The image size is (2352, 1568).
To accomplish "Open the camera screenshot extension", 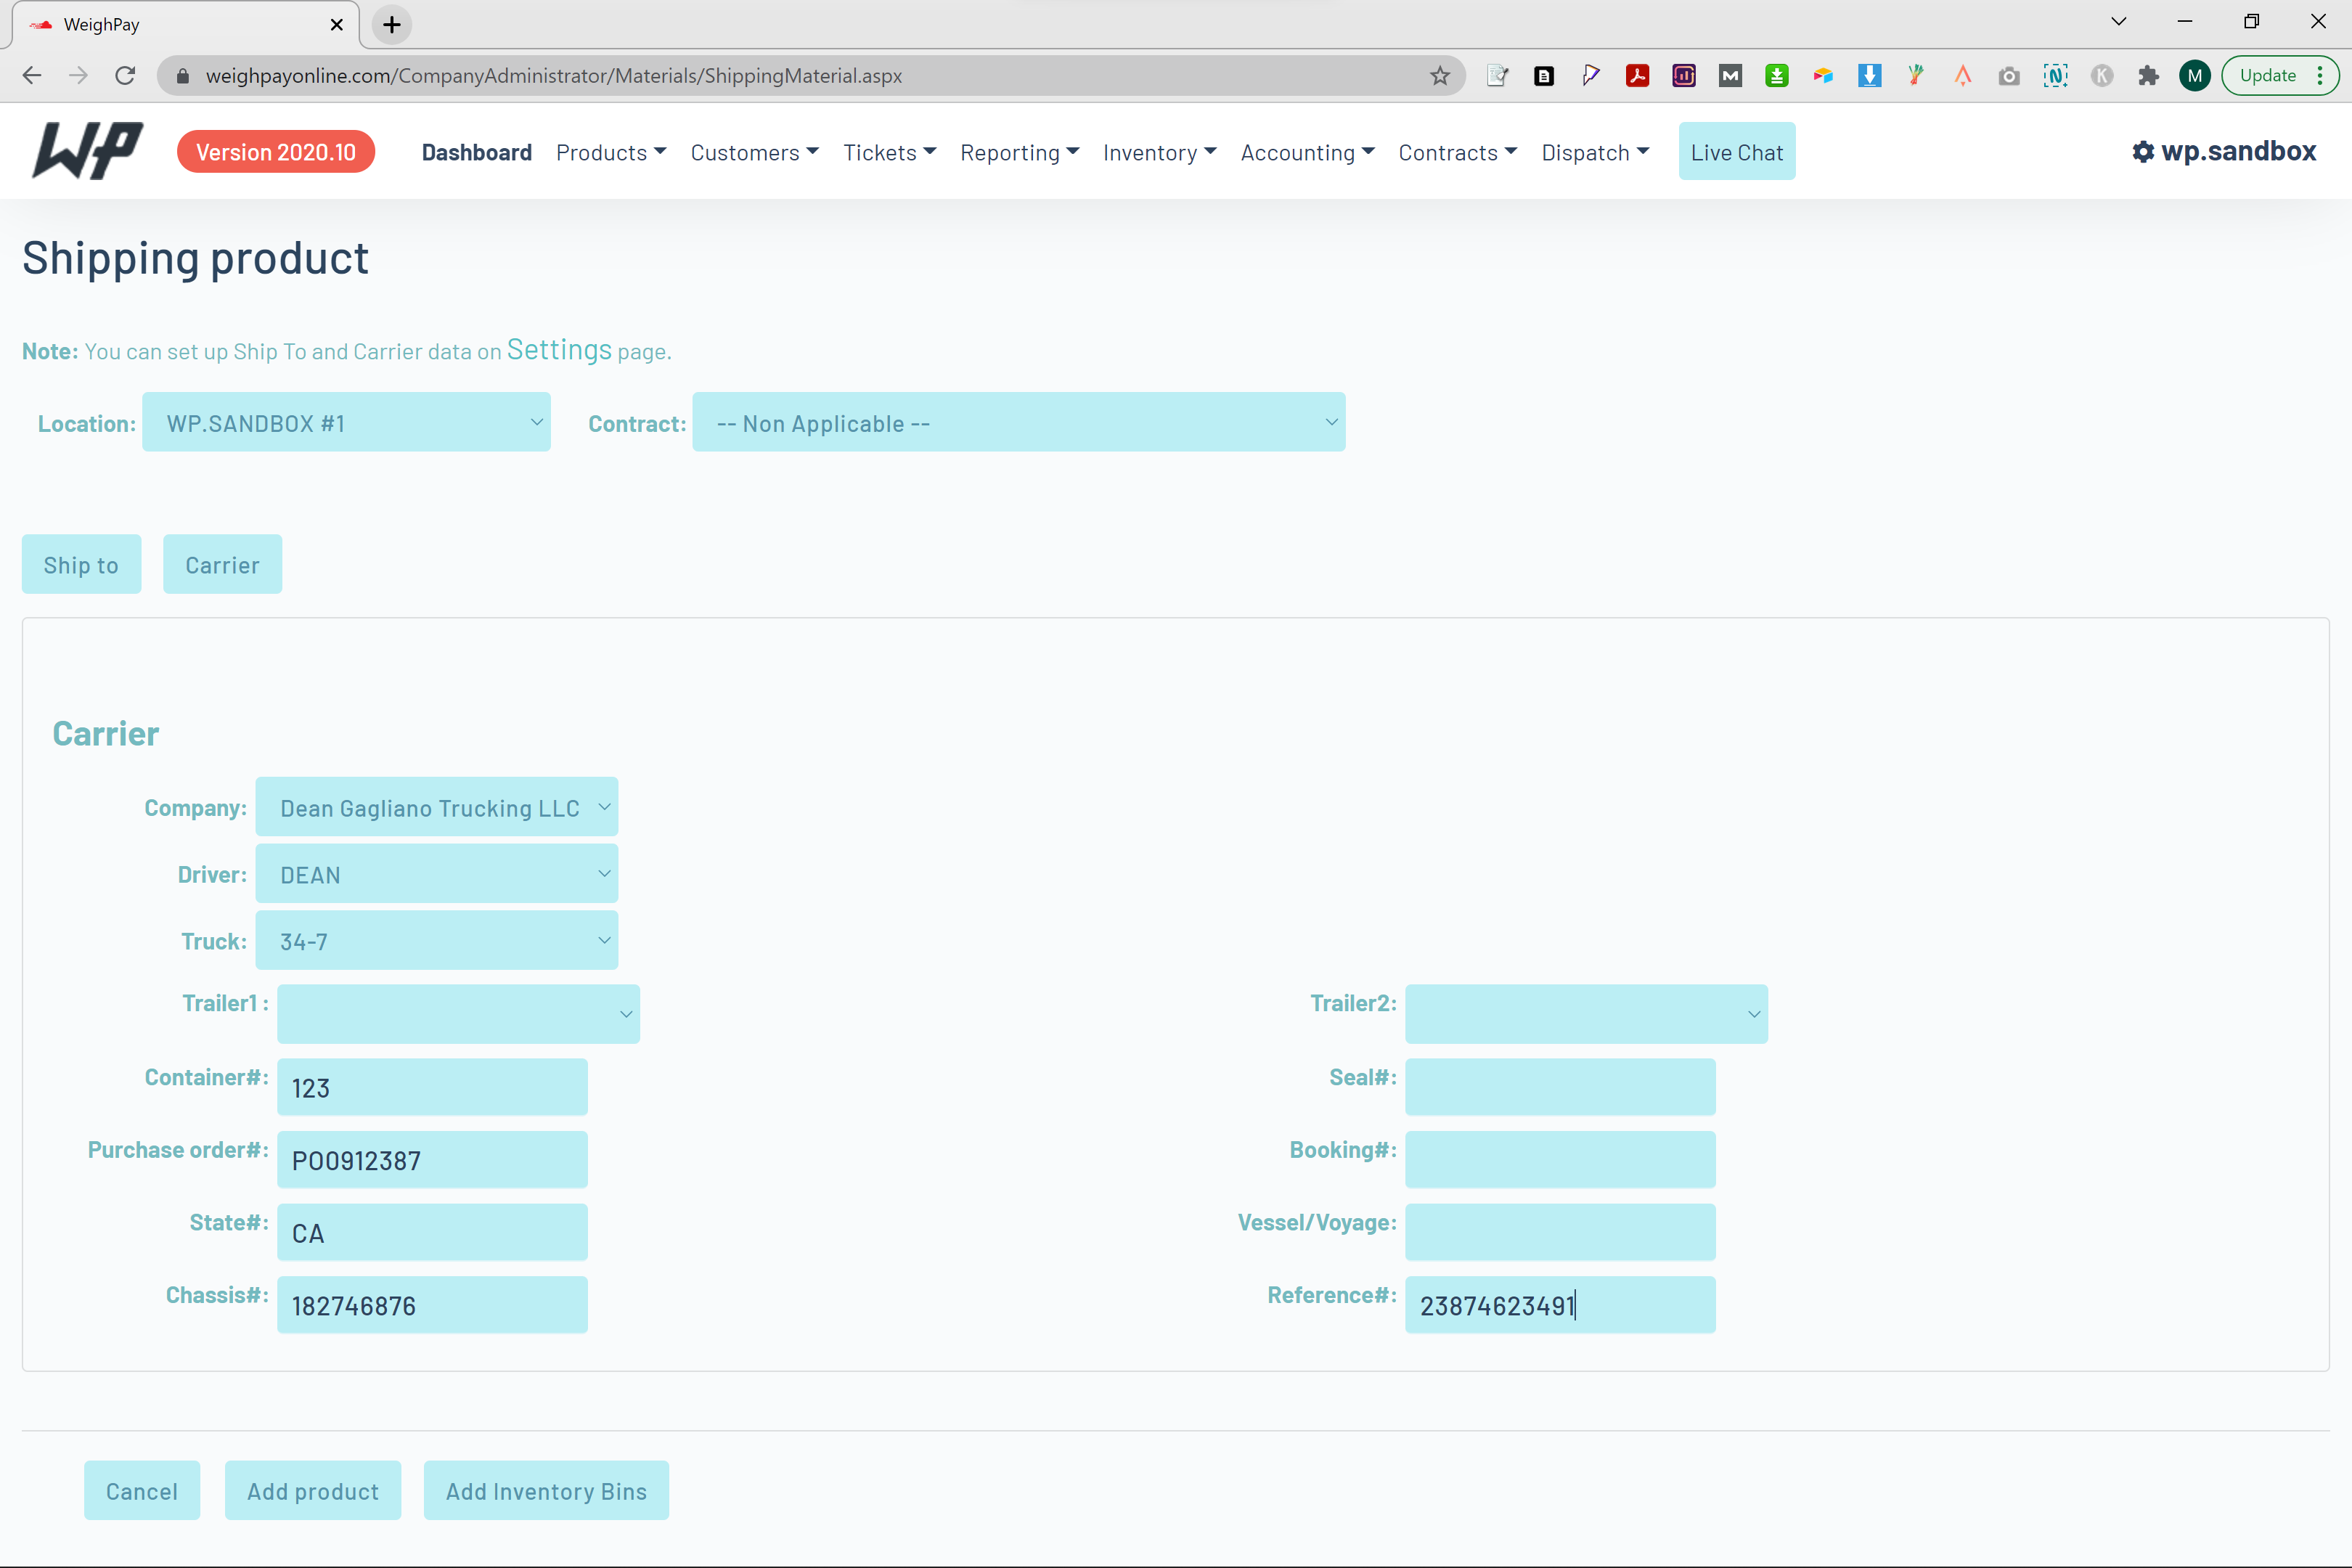I will click(2008, 76).
